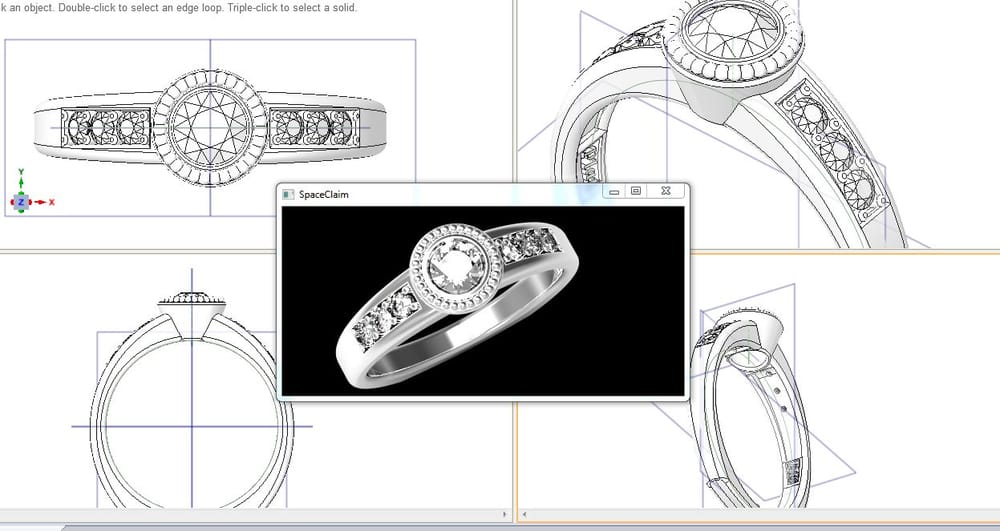Maximize the SpaceClaim render preview window
1000x531 pixels.
click(636, 191)
